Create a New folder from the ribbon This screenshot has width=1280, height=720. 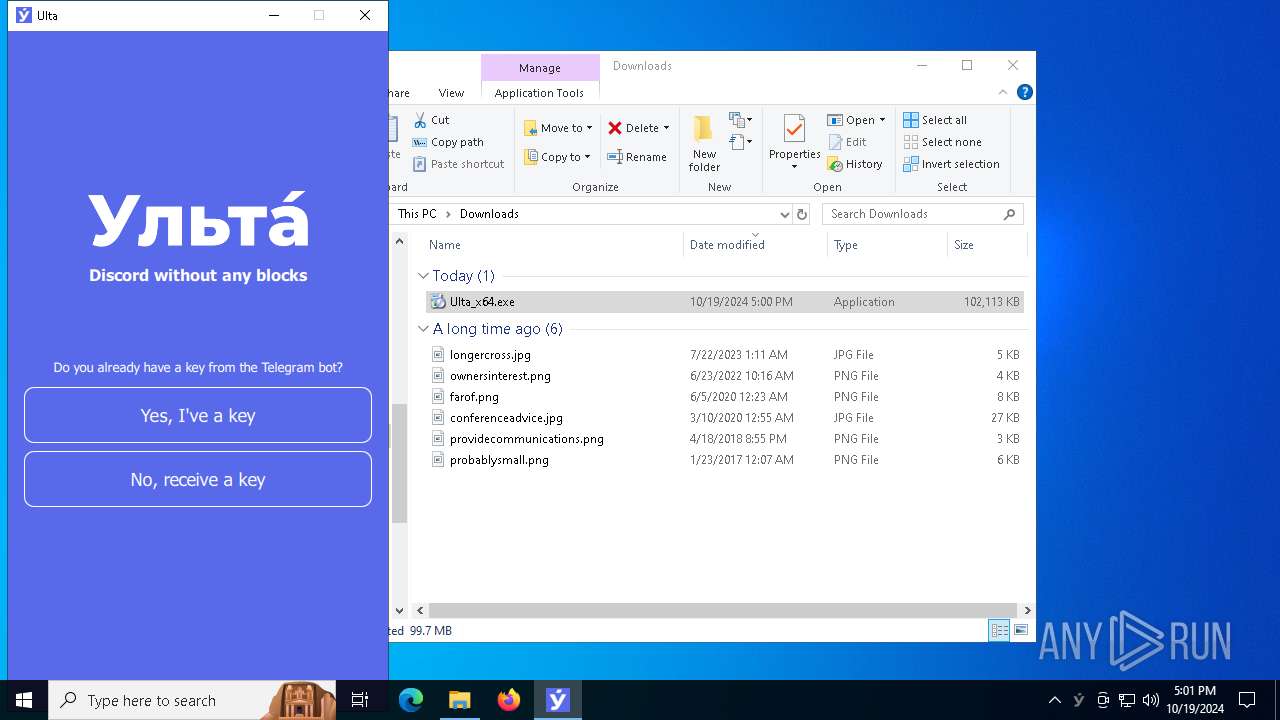coord(704,143)
